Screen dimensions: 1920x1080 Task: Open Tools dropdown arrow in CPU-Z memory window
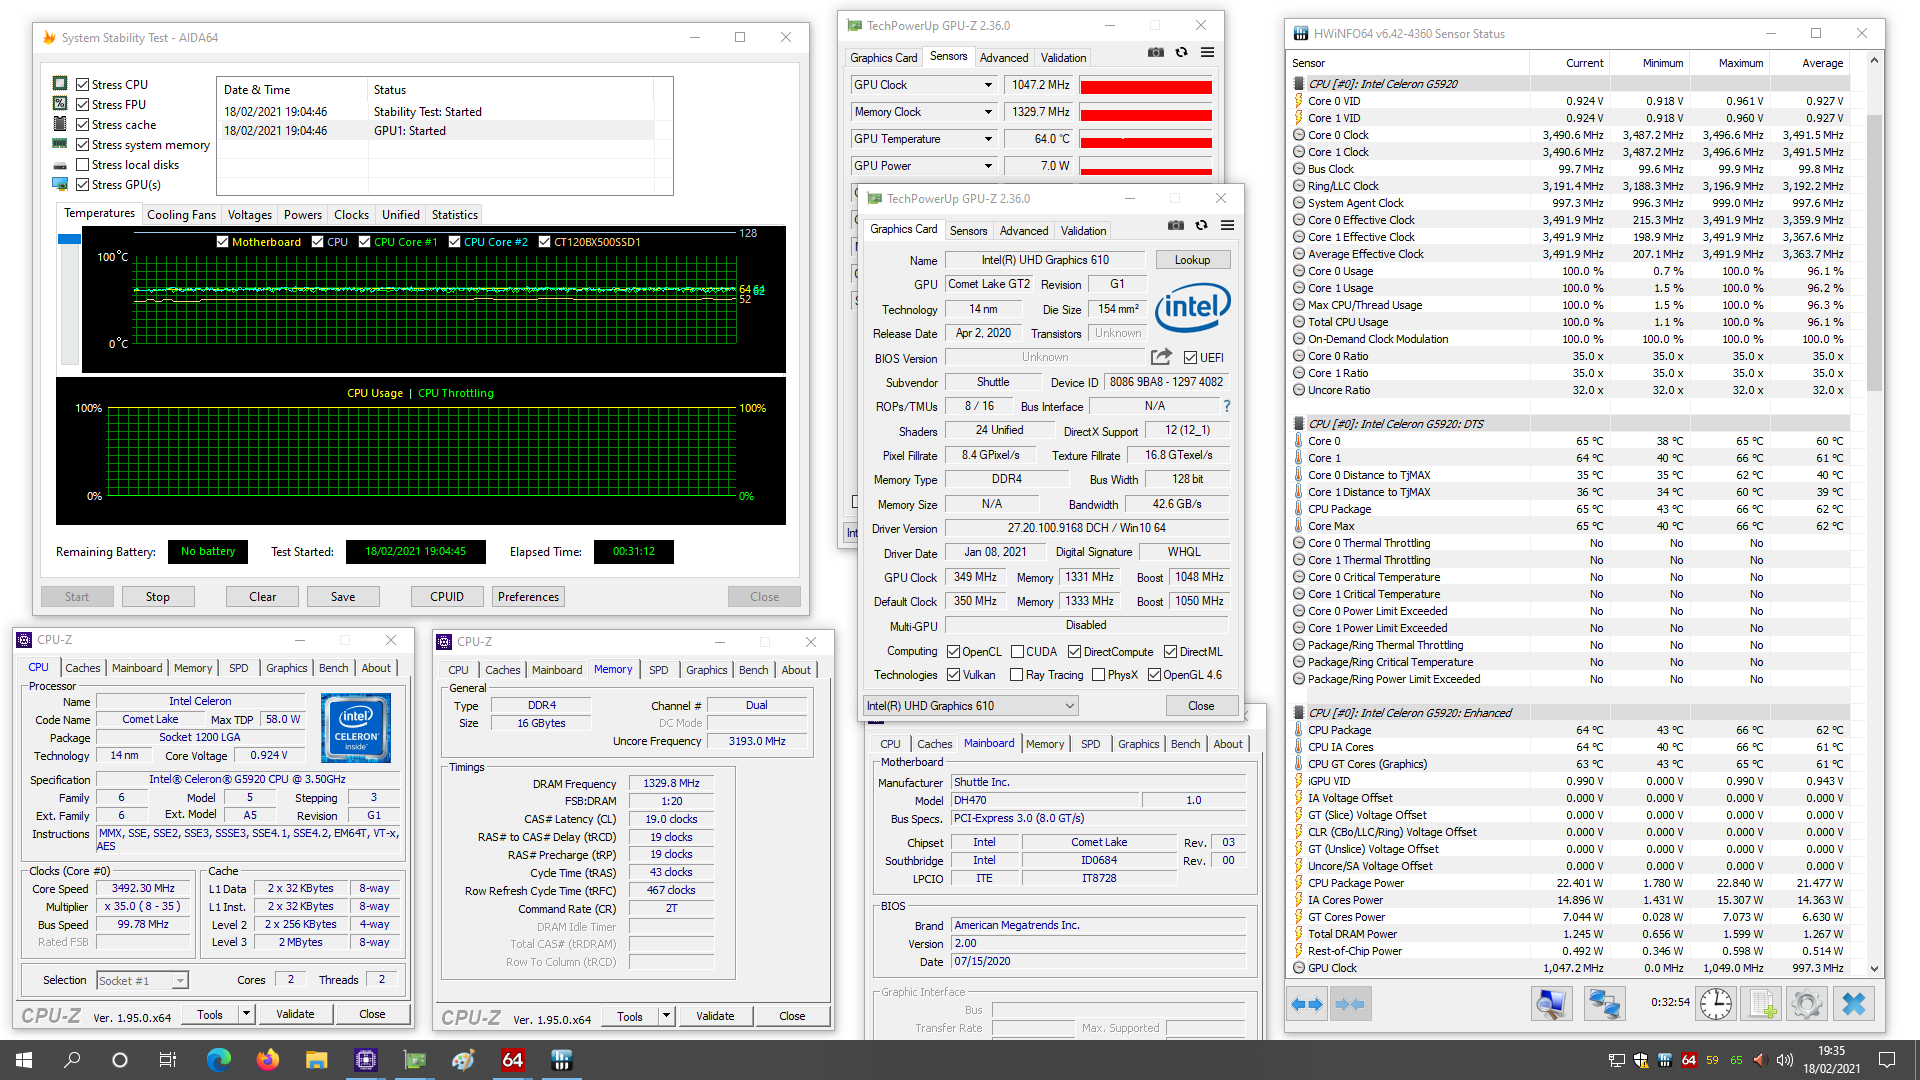[666, 1016]
